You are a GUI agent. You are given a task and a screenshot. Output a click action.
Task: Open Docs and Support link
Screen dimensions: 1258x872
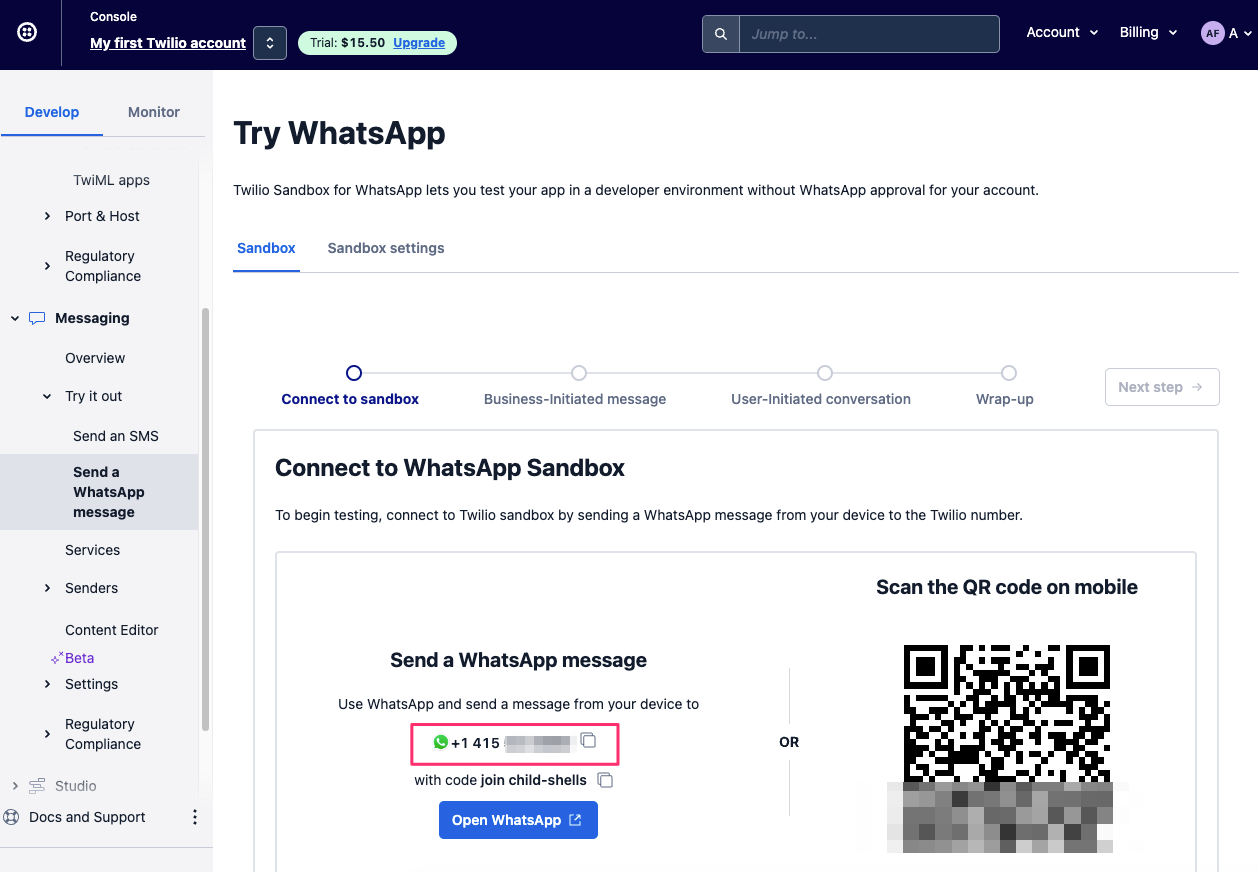(x=87, y=817)
